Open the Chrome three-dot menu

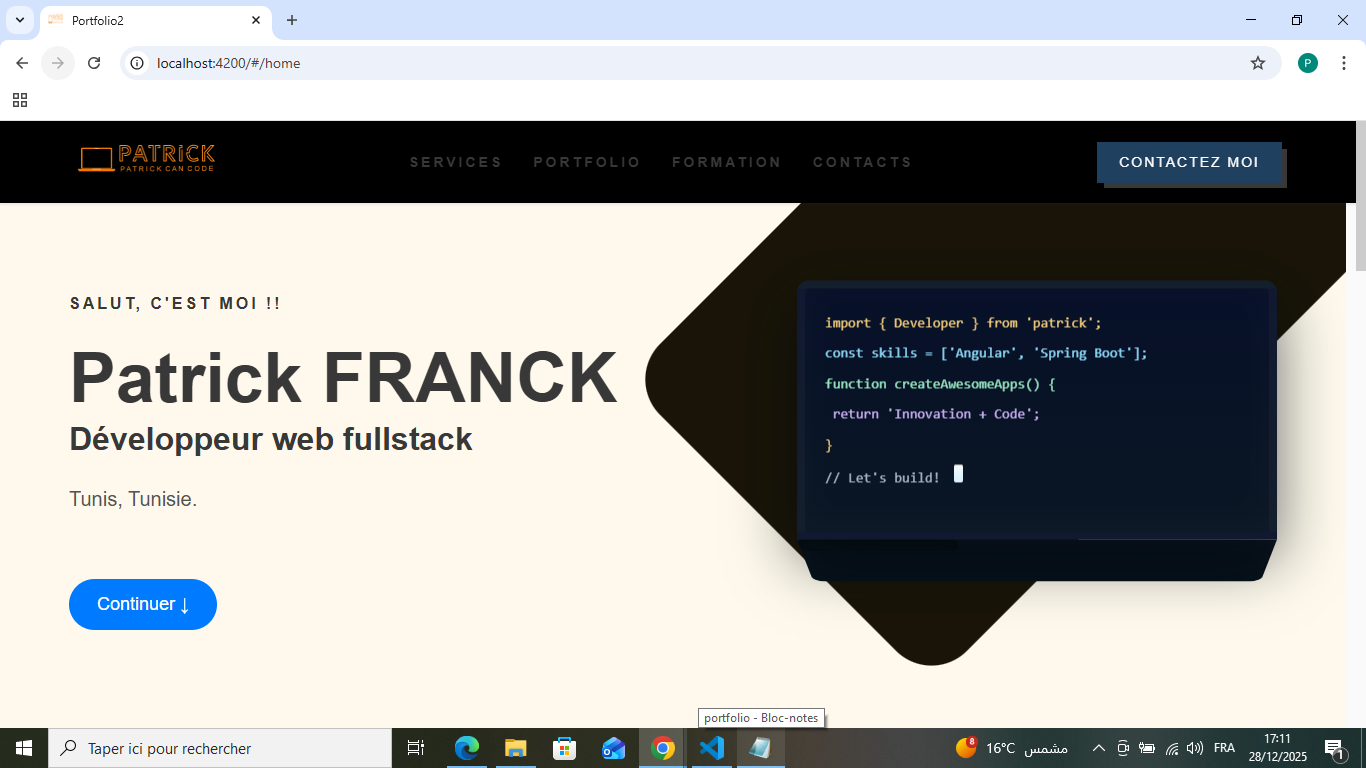1344,62
